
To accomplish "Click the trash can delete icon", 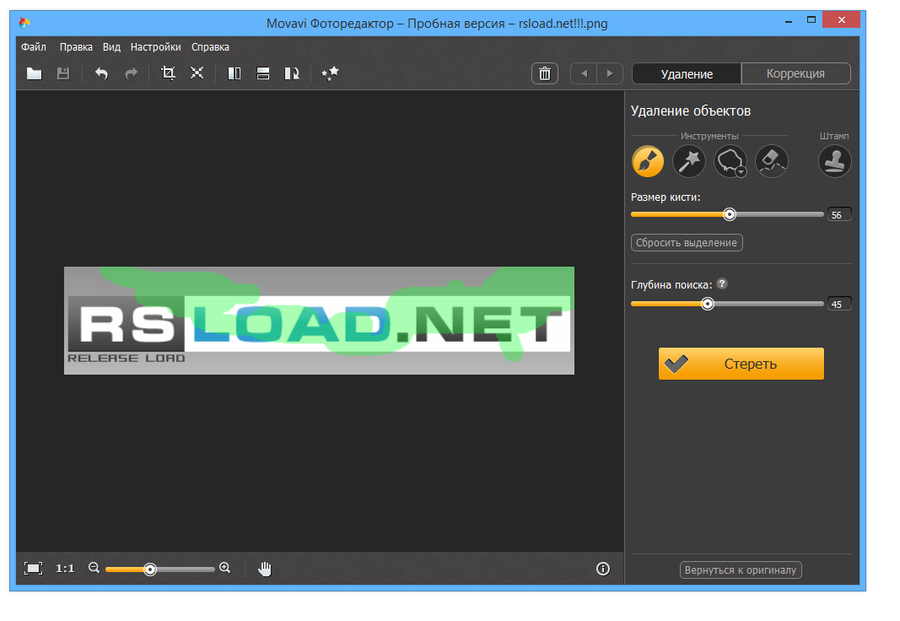I will coord(545,73).
